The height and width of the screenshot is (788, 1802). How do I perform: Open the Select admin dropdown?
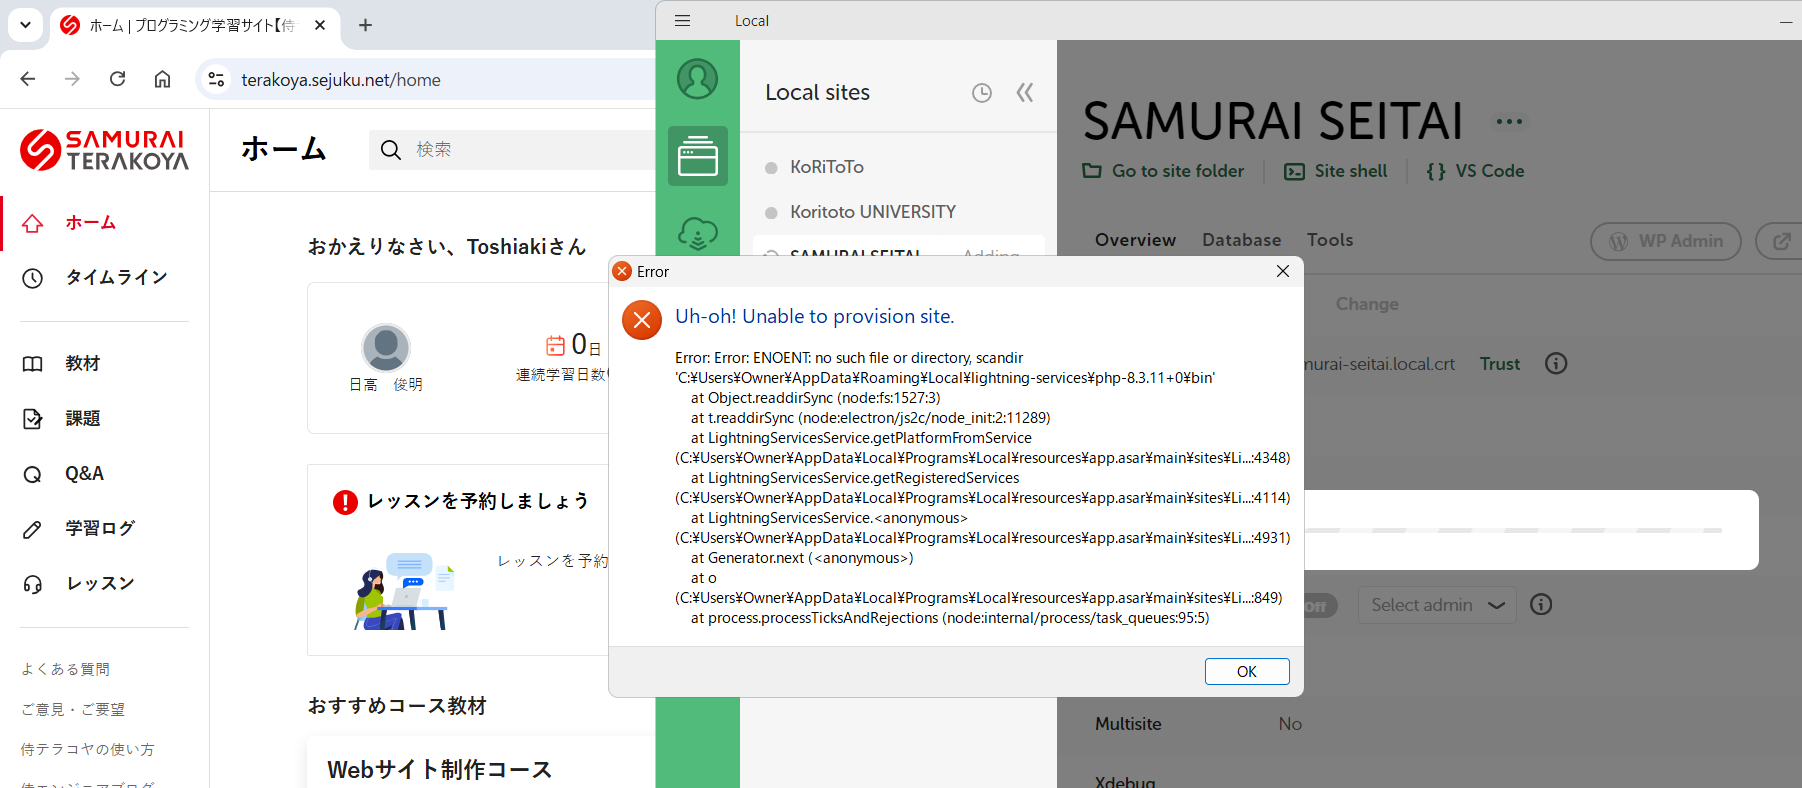[x=1437, y=605]
